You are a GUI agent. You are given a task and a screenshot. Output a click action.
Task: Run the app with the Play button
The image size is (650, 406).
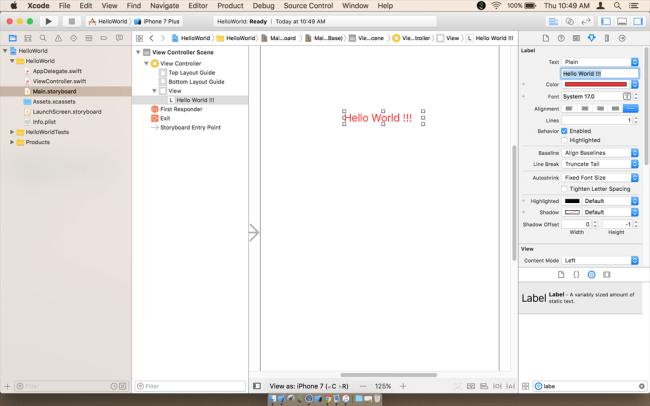coord(49,21)
